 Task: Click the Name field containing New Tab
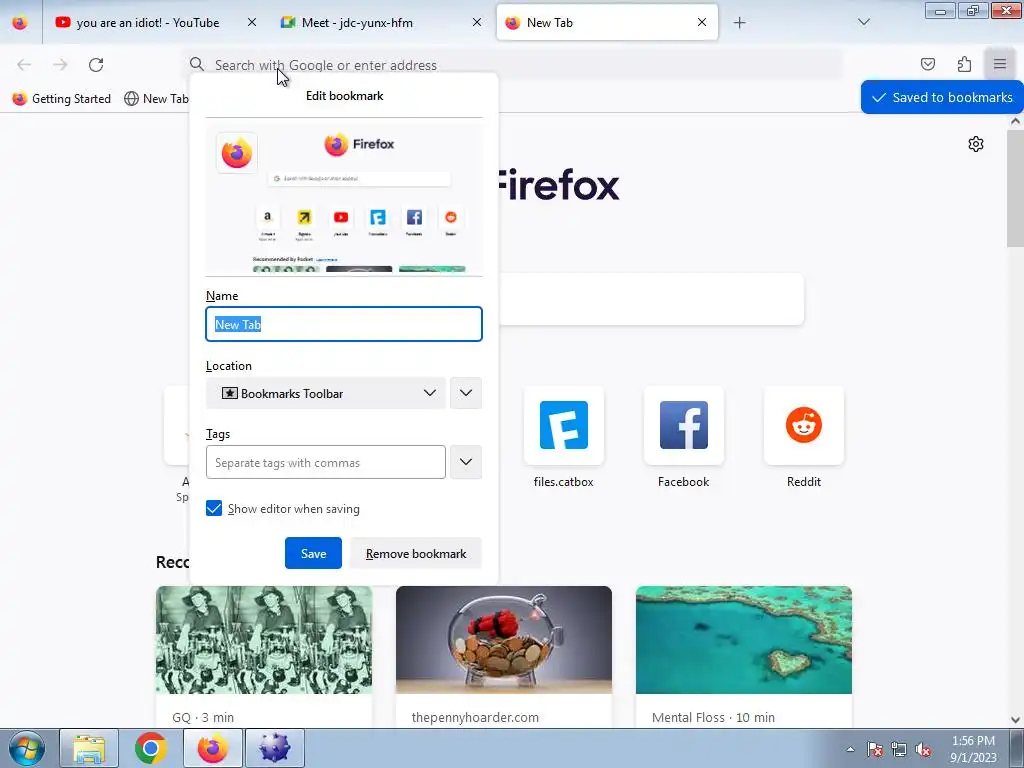coord(344,324)
